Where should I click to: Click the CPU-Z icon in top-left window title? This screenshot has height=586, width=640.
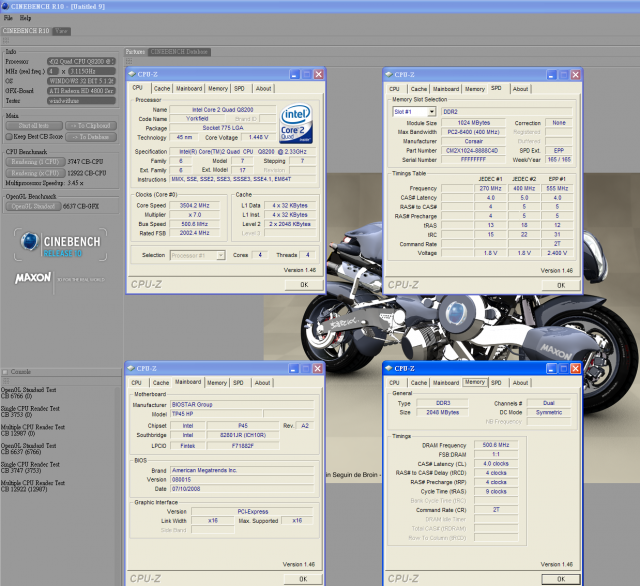(x=132, y=74)
